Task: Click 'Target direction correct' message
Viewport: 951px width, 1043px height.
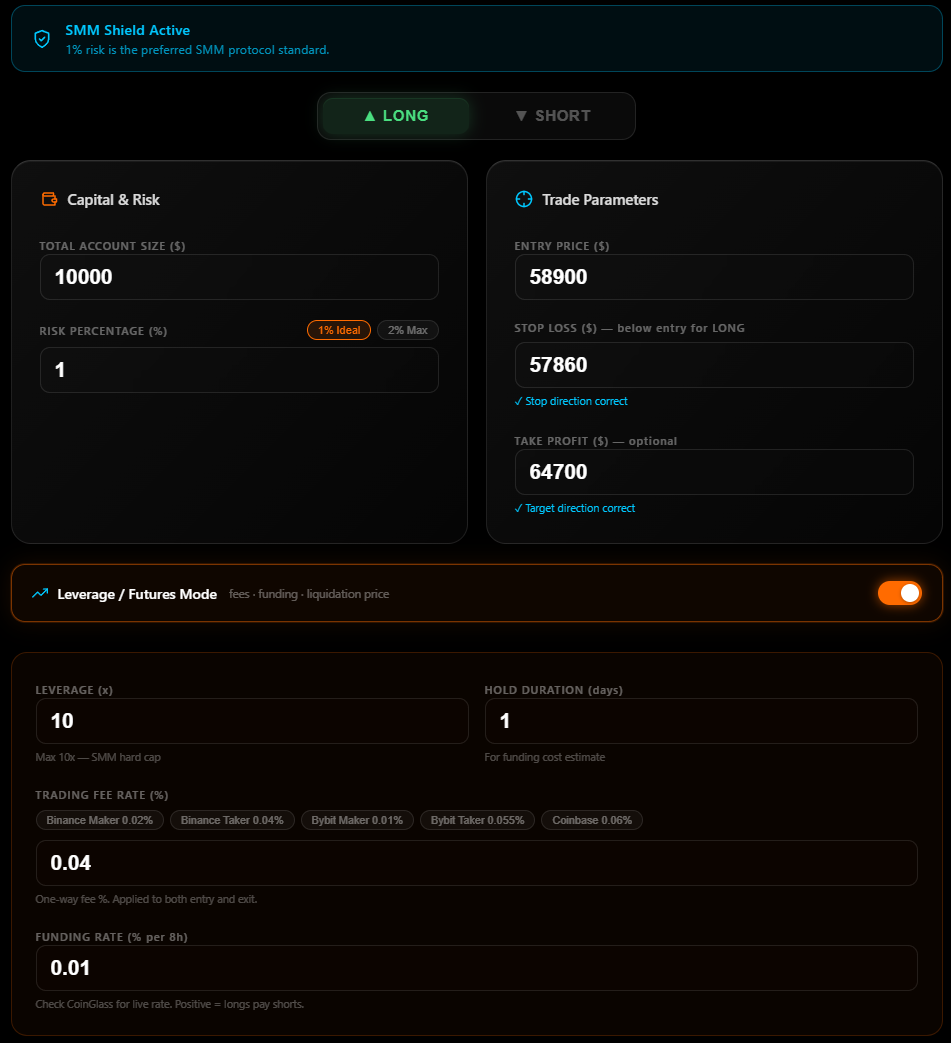Action: pos(575,508)
